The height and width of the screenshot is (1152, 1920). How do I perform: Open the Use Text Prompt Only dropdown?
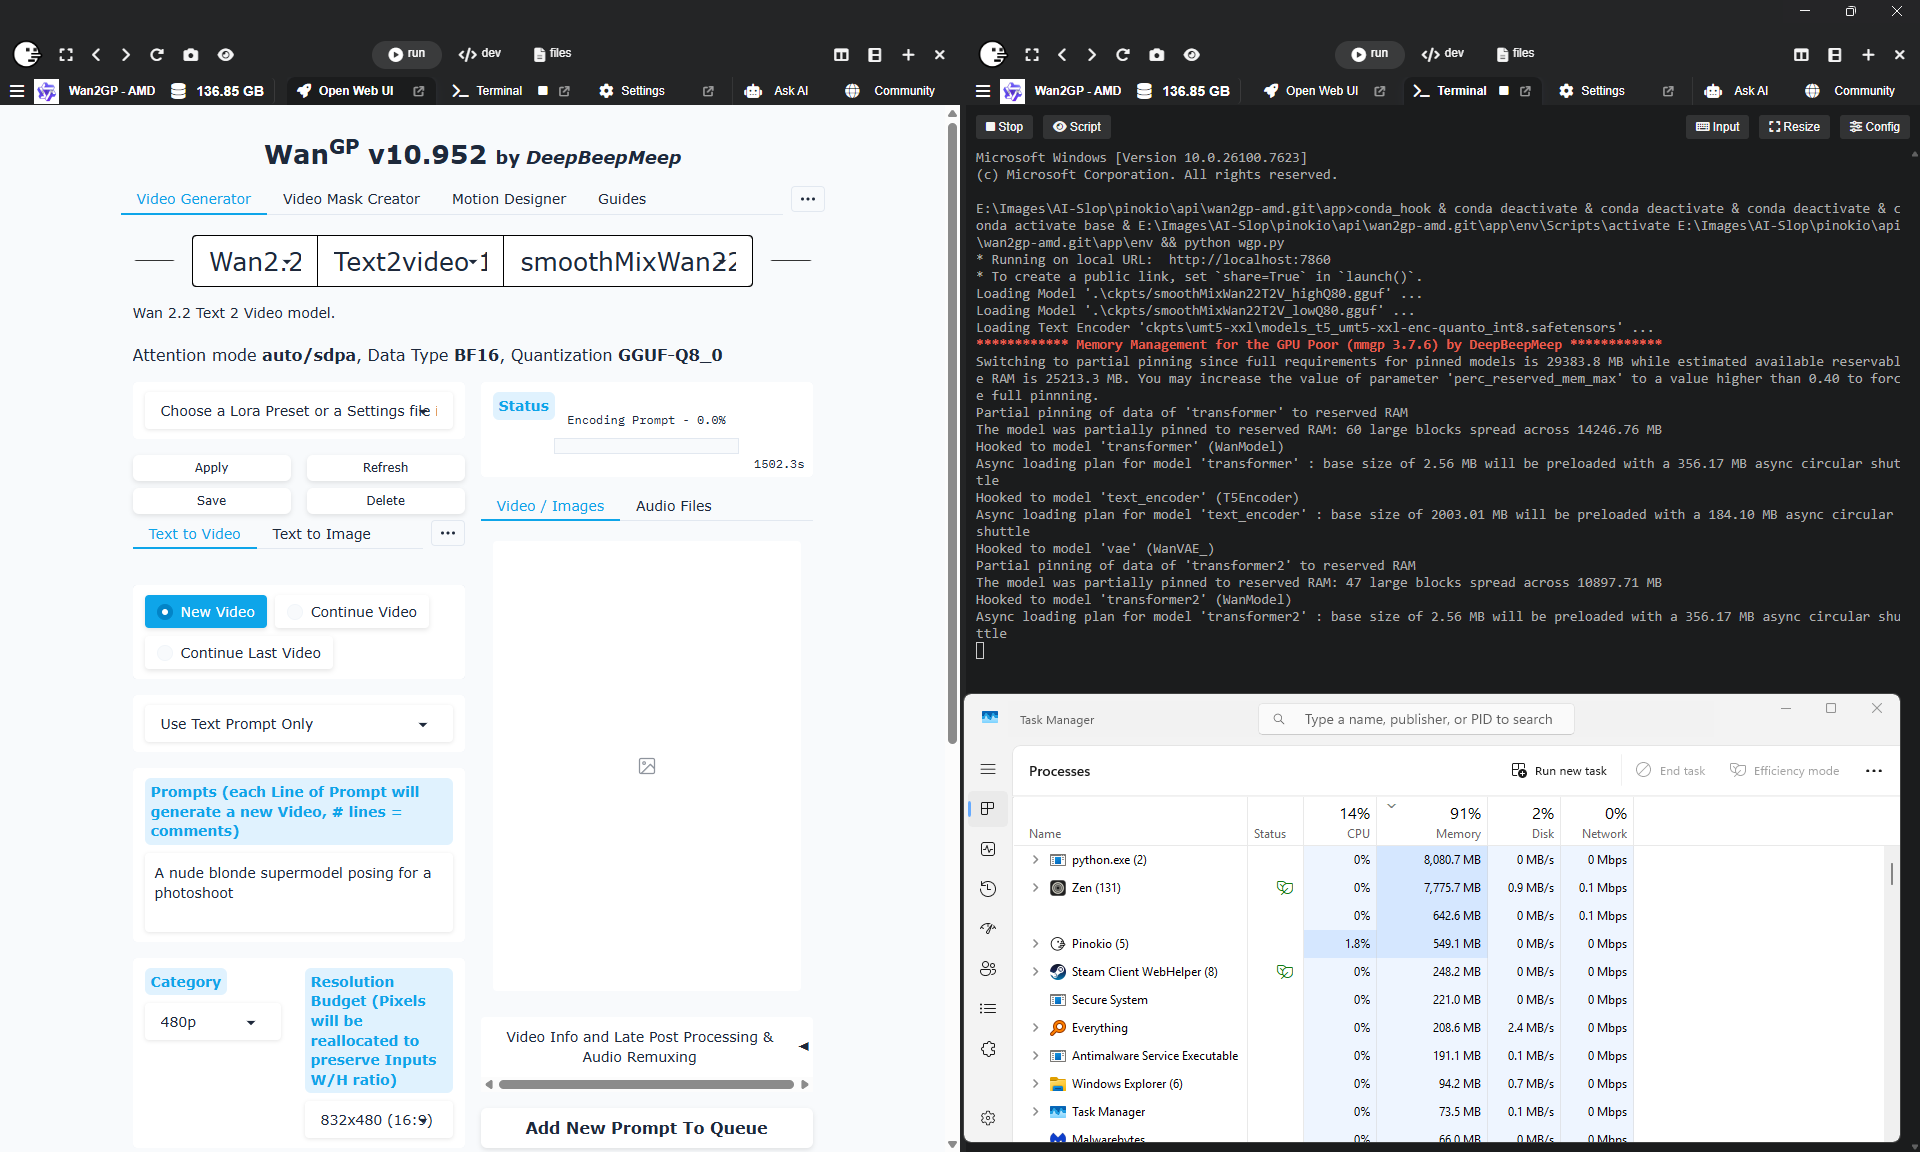(x=298, y=724)
